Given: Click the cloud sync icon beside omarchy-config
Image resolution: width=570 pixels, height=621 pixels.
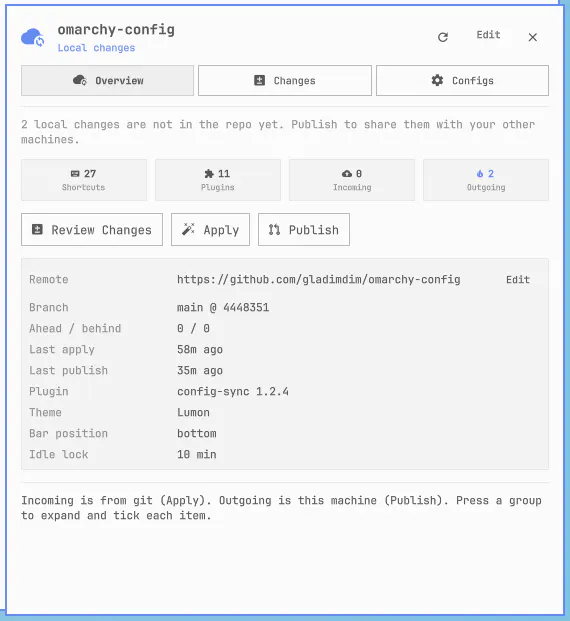Looking at the screenshot, I should pyautogui.click(x=32, y=38).
